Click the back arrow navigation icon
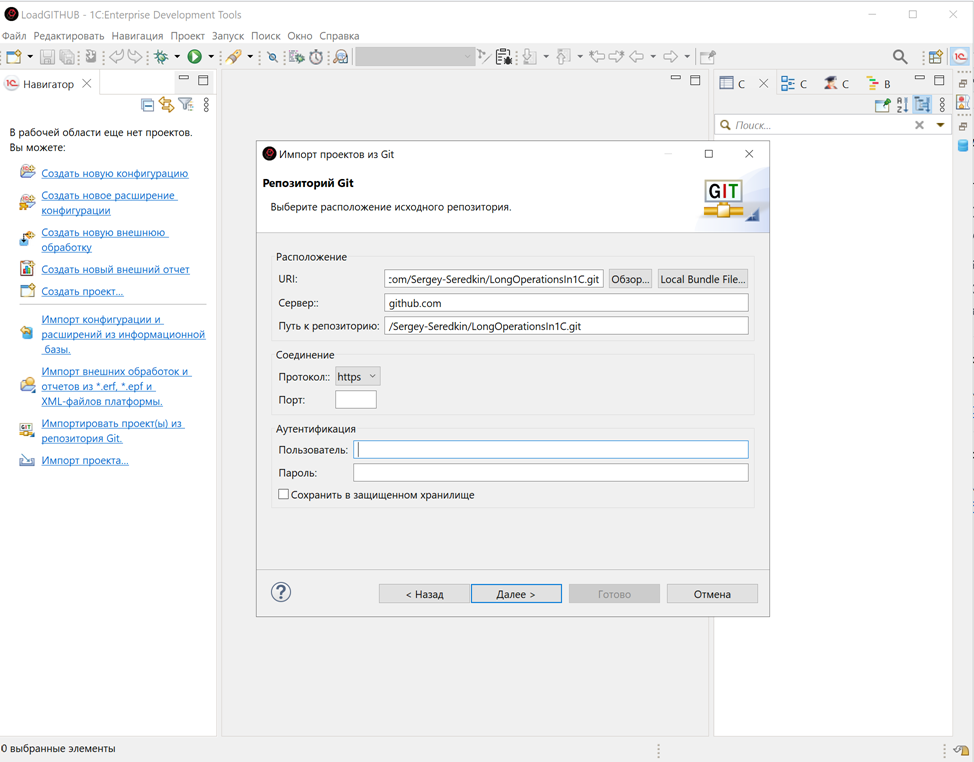974x762 pixels. click(x=637, y=57)
